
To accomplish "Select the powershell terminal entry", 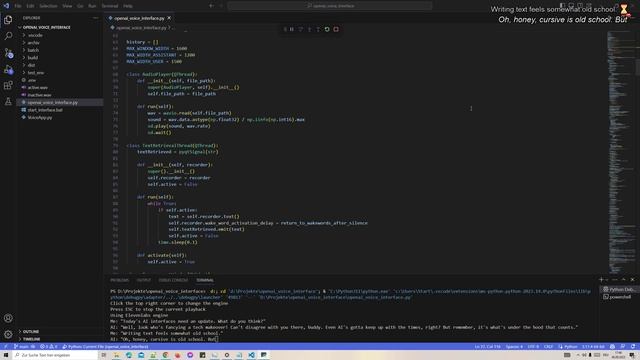I will click(619, 297).
